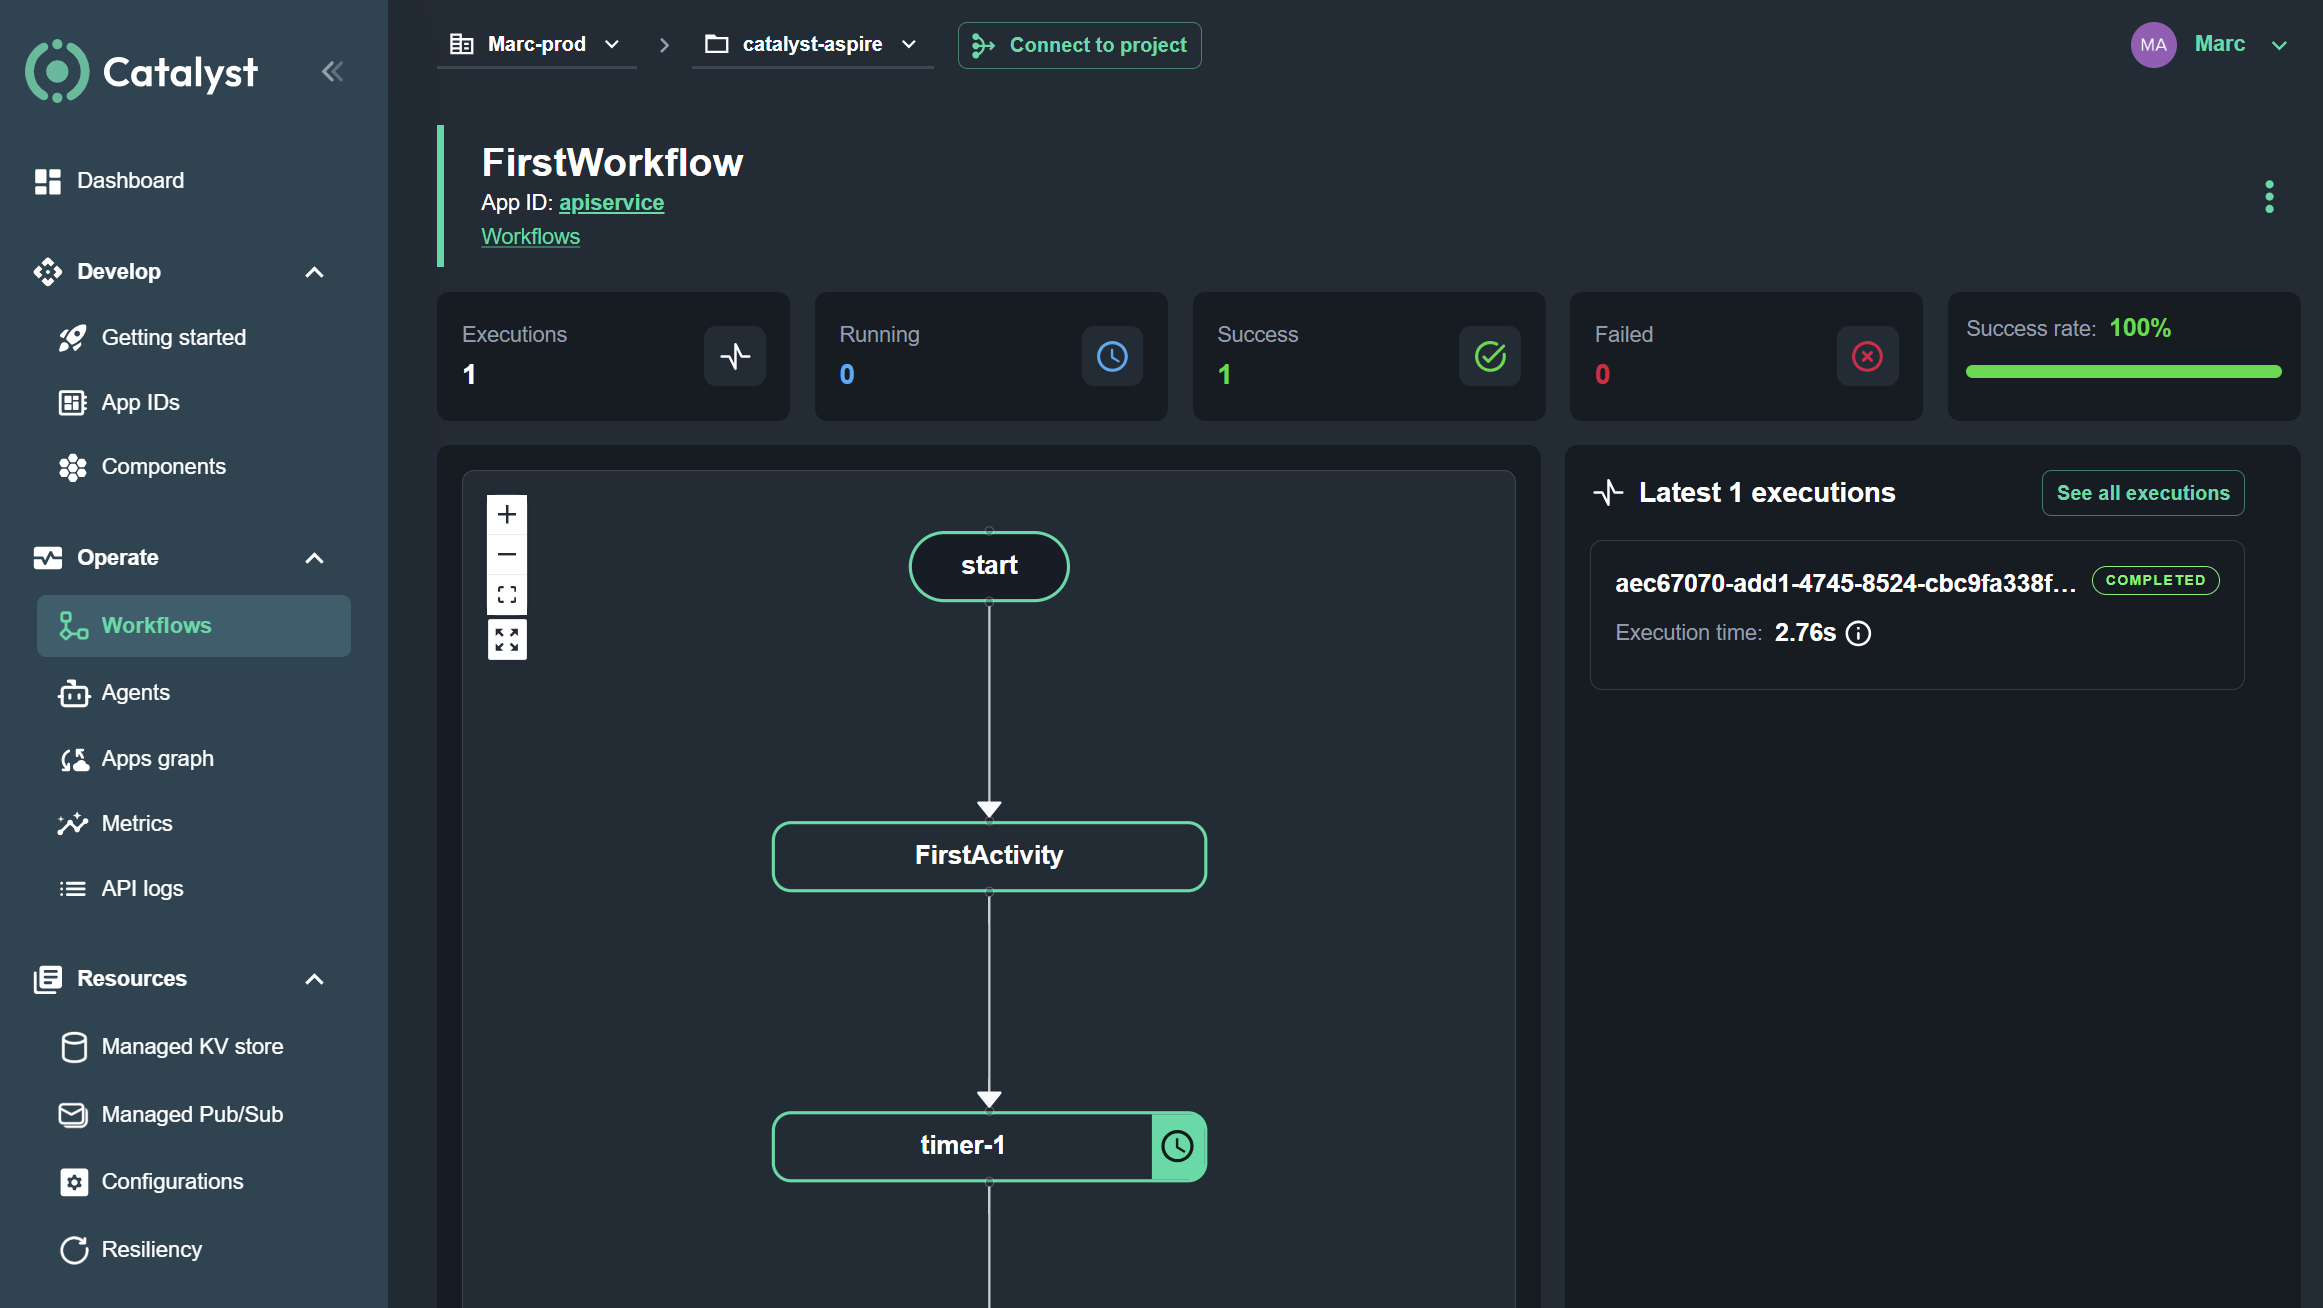This screenshot has width=2323, height=1308.
Task: Open the Marc-prod organization dropdown
Action: tap(611, 44)
